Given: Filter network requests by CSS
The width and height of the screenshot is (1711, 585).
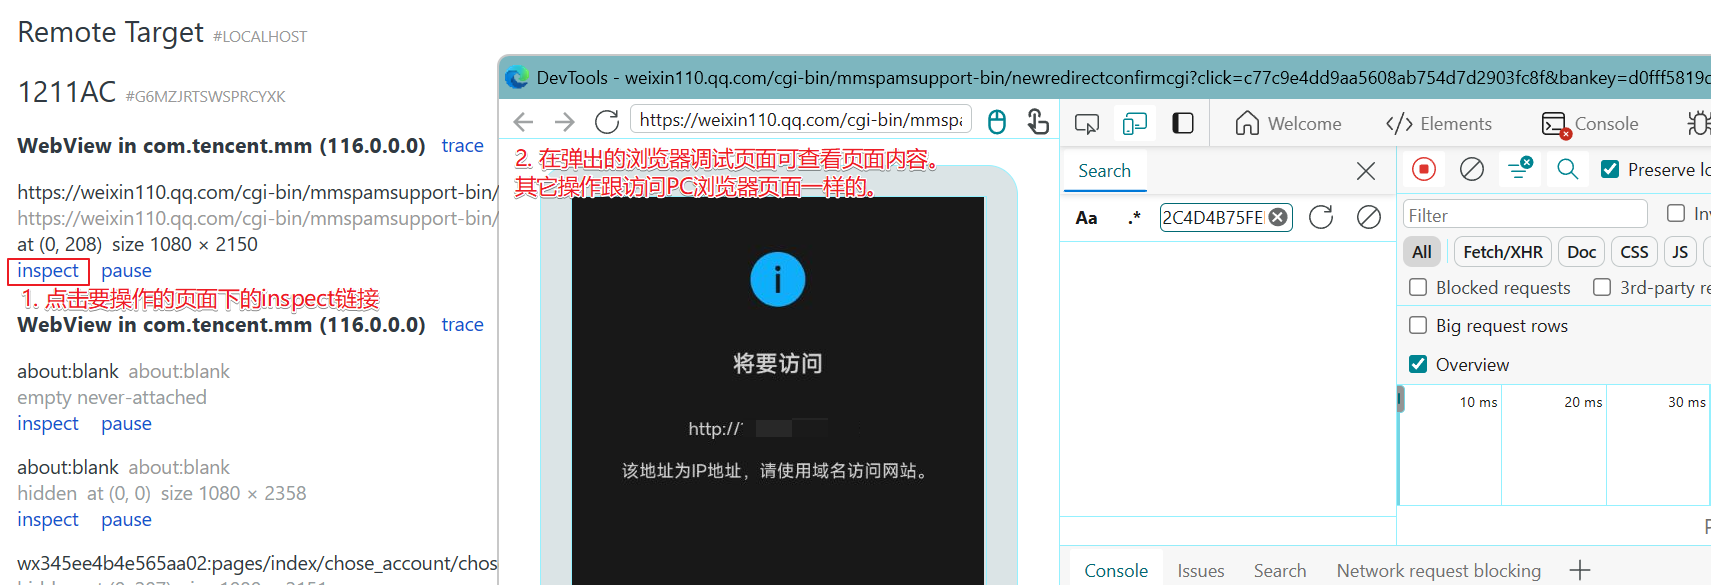Looking at the screenshot, I should [1634, 252].
